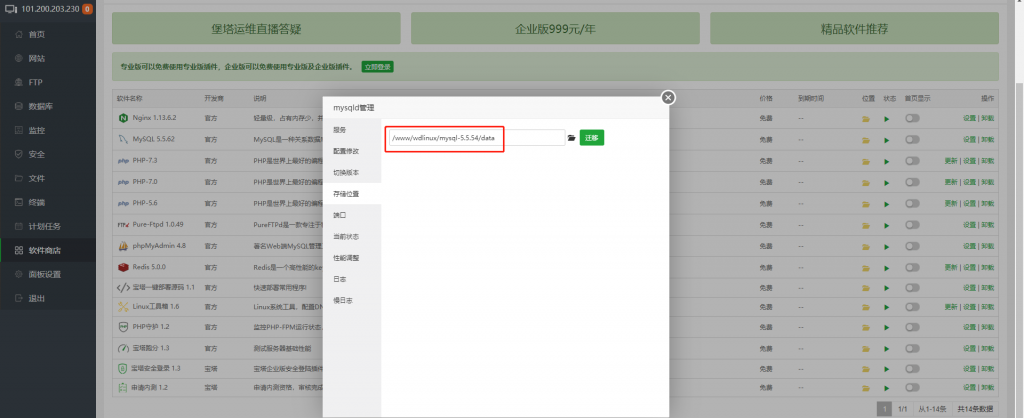Click the green play status icon for phpMyAdmin
This screenshot has height=418, width=1024.
[887, 246]
